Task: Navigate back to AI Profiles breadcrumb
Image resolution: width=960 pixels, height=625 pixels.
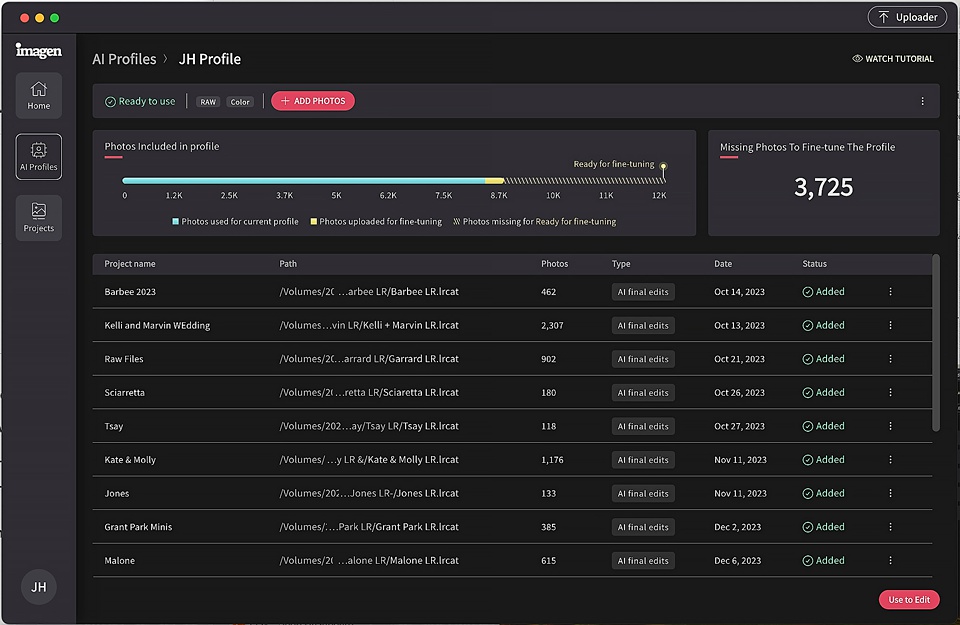Action: click(124, 59)
